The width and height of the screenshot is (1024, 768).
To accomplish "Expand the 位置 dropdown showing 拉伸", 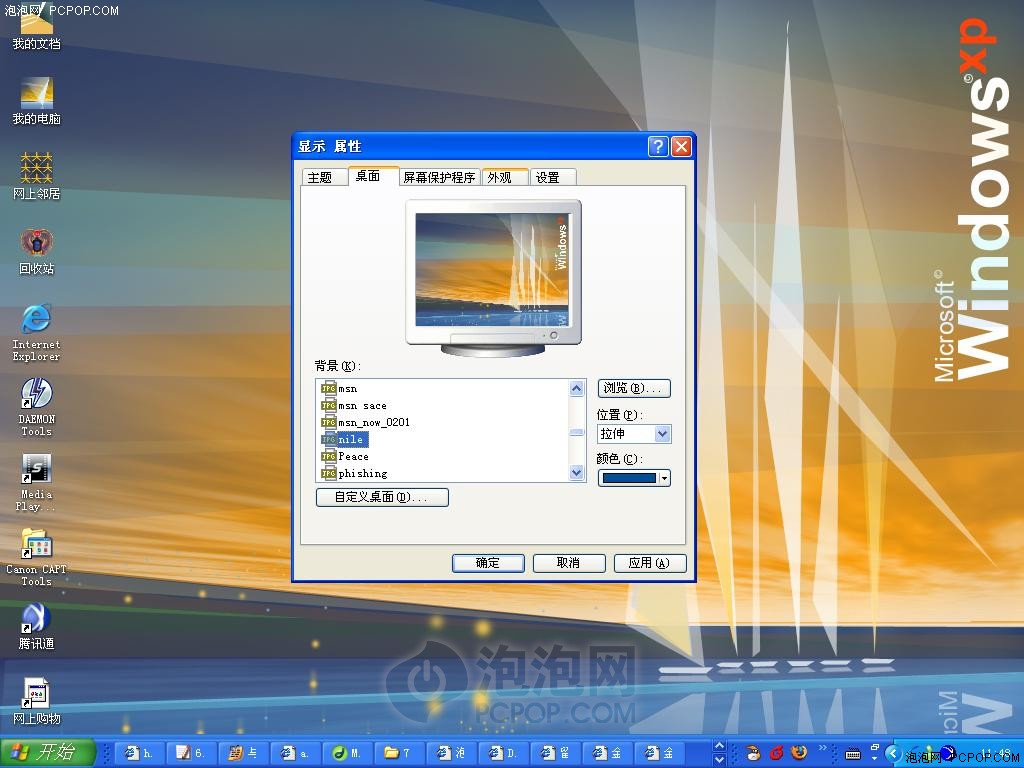I will click(663, 434).
